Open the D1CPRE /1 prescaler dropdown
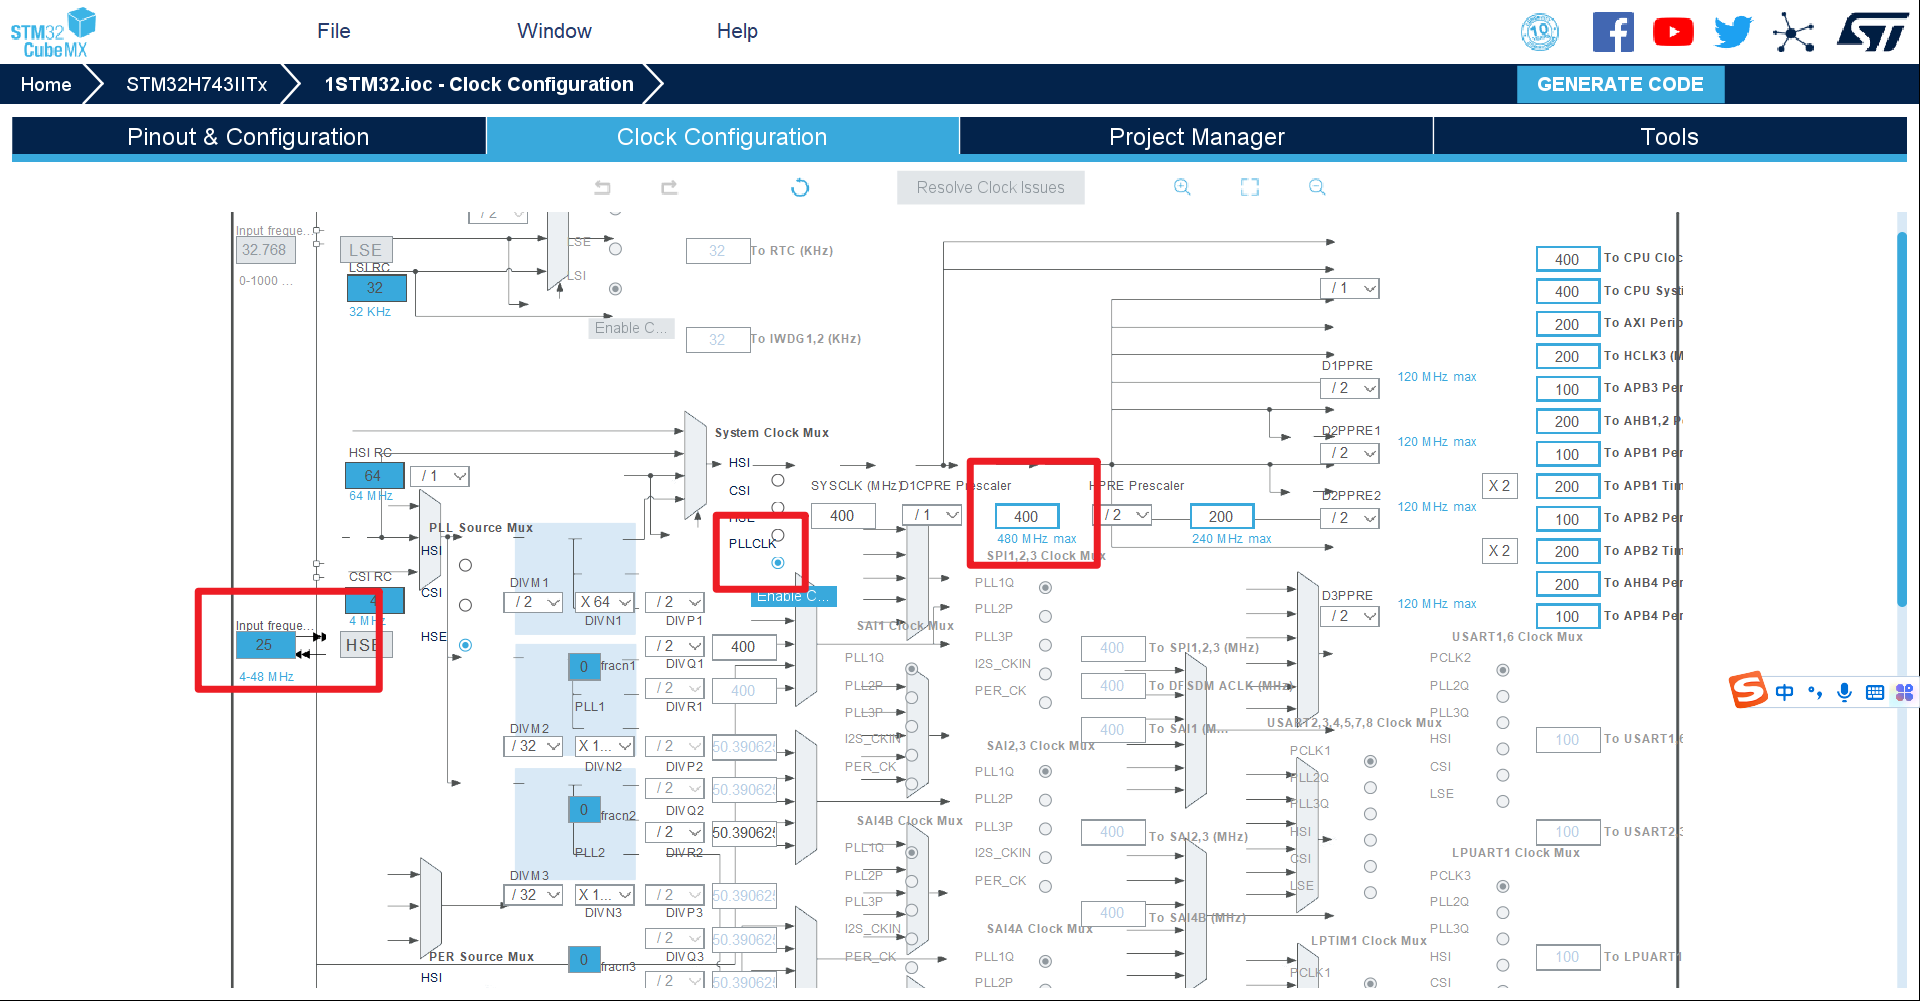This screenshot has width=1920, height=1001. tap(932, 515)
